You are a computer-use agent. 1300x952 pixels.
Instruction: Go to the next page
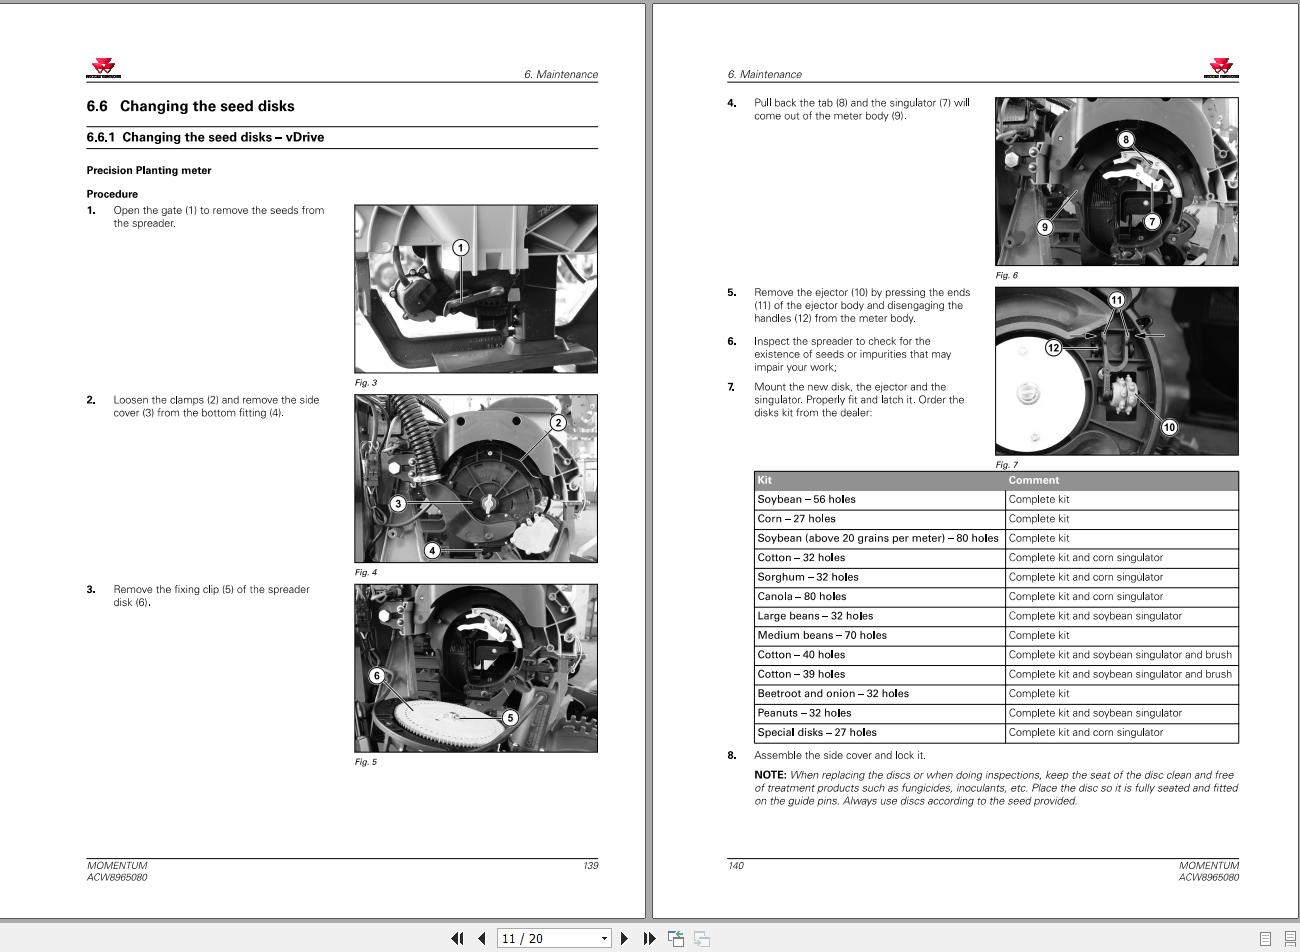tap(625, 938)
